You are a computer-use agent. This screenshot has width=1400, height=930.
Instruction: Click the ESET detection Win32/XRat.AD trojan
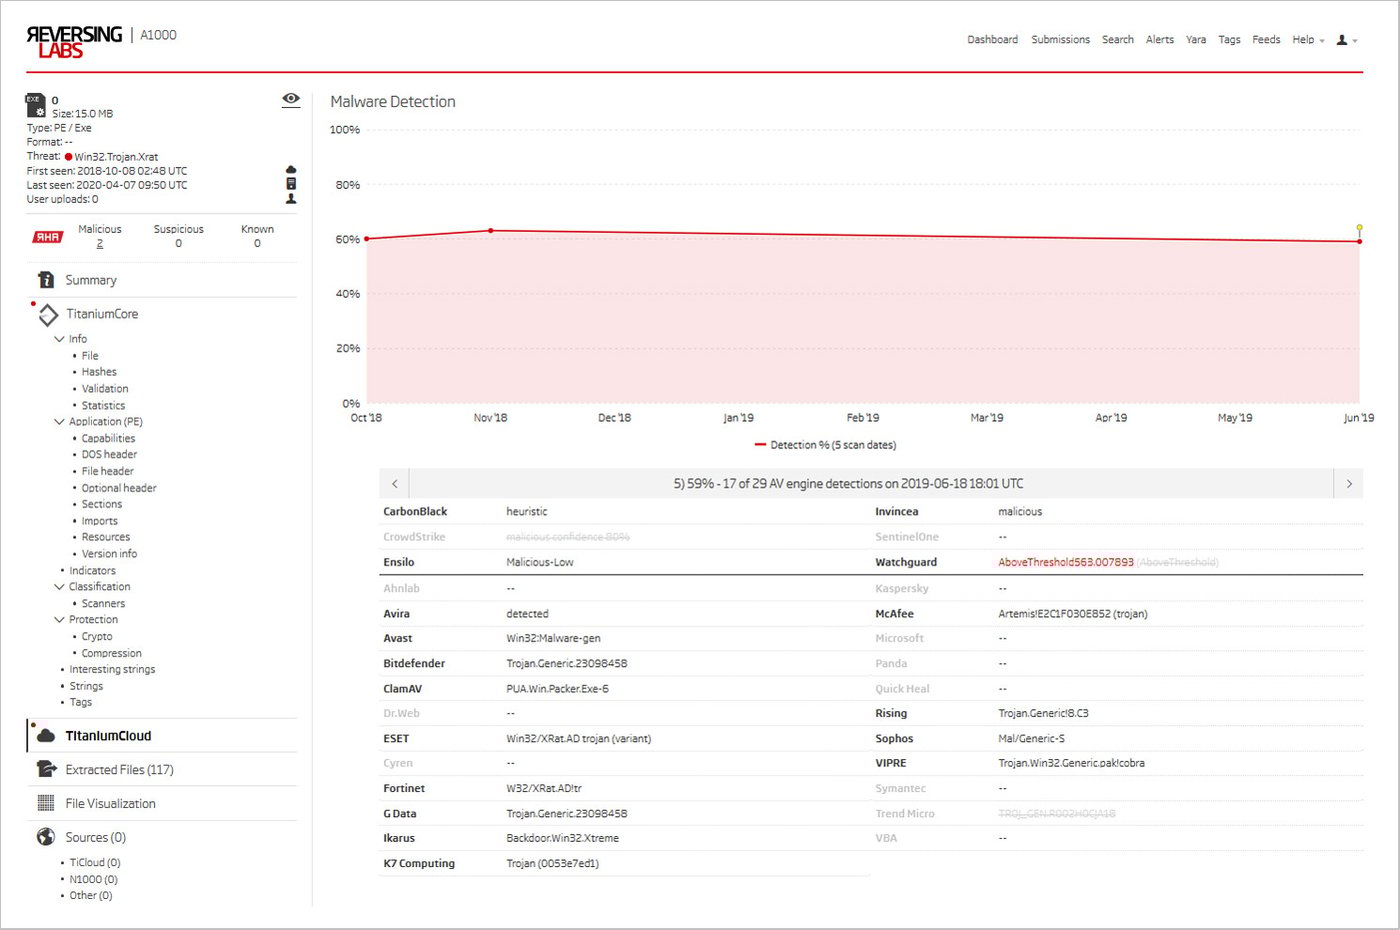[x=579, y=739]
